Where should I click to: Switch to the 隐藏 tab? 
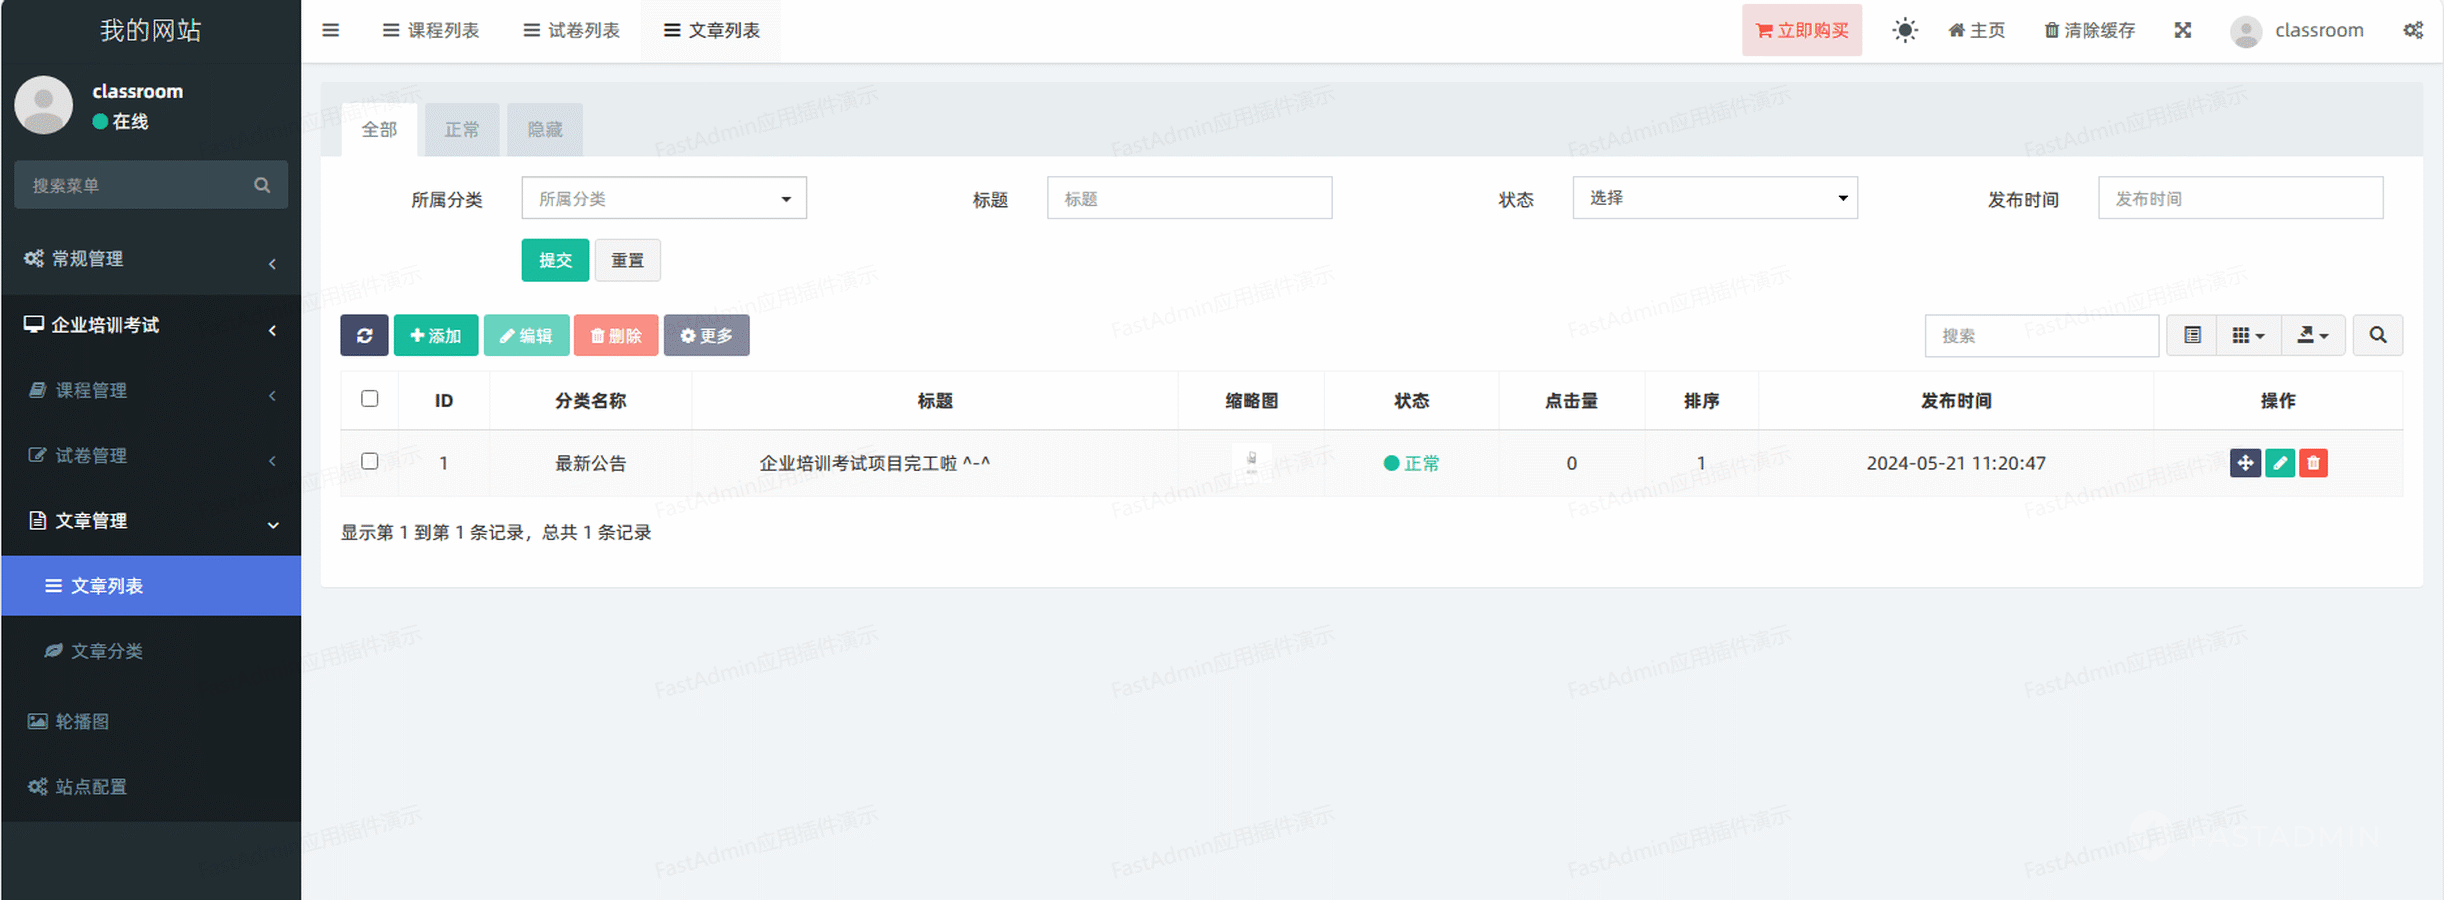(x=545, y=130)
